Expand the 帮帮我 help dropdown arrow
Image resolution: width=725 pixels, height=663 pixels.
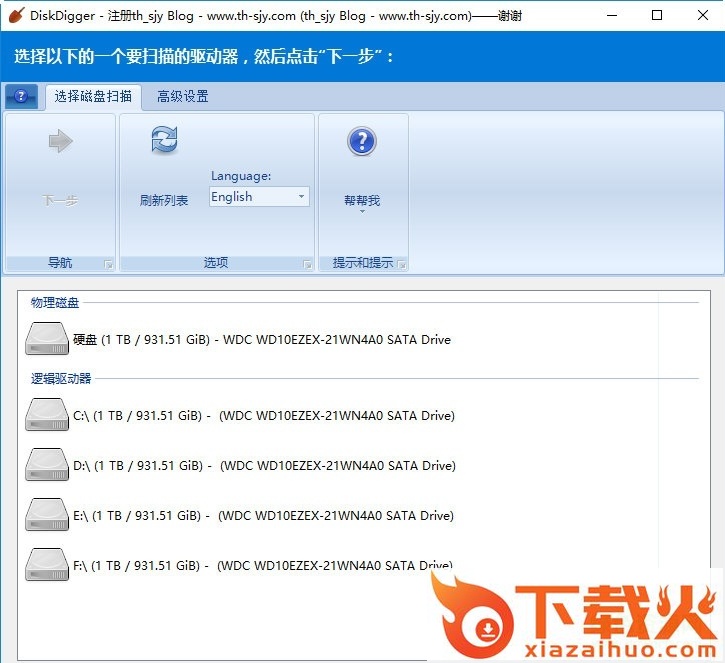[x=362, y=212]
